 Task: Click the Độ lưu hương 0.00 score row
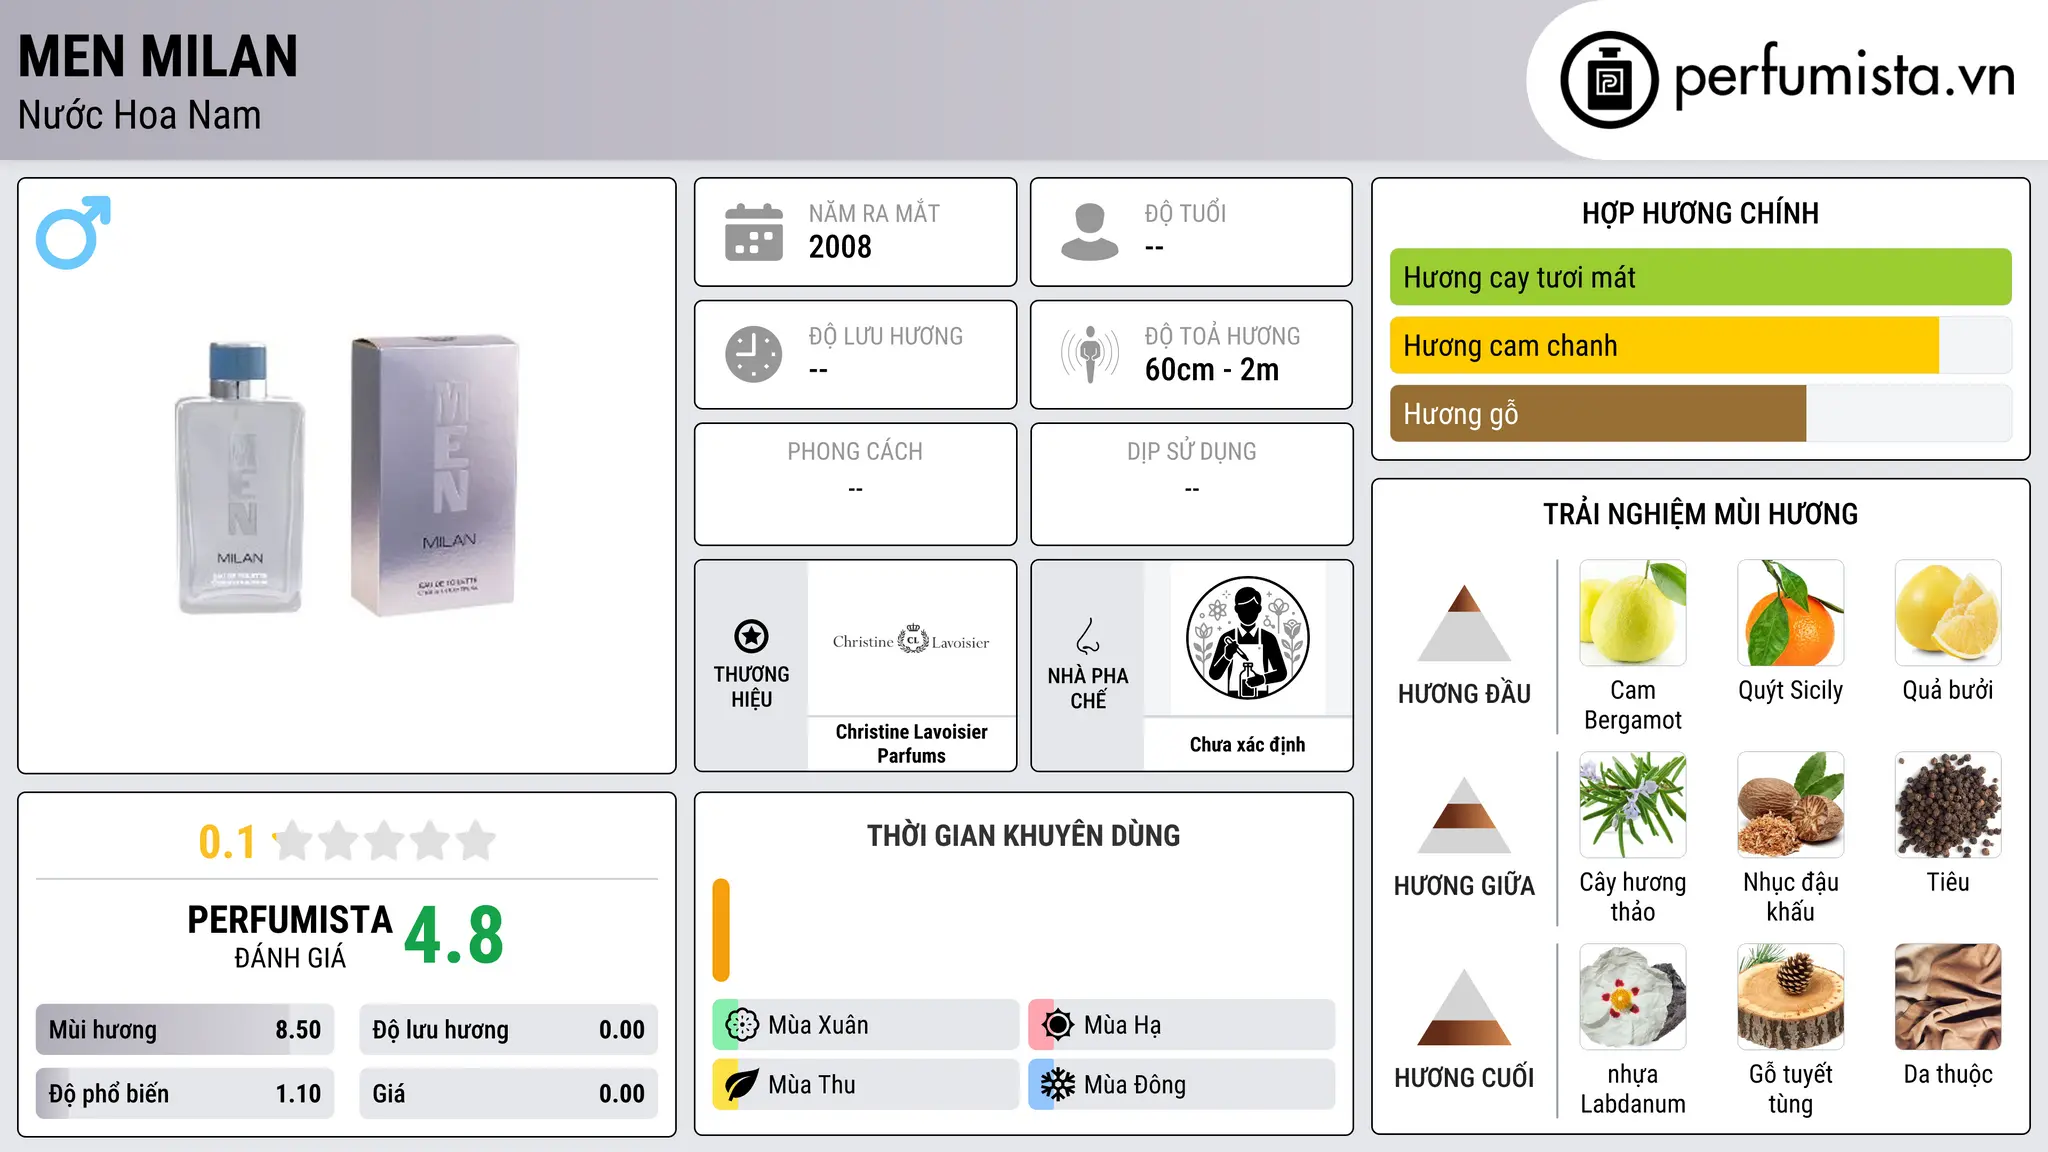508,1030
